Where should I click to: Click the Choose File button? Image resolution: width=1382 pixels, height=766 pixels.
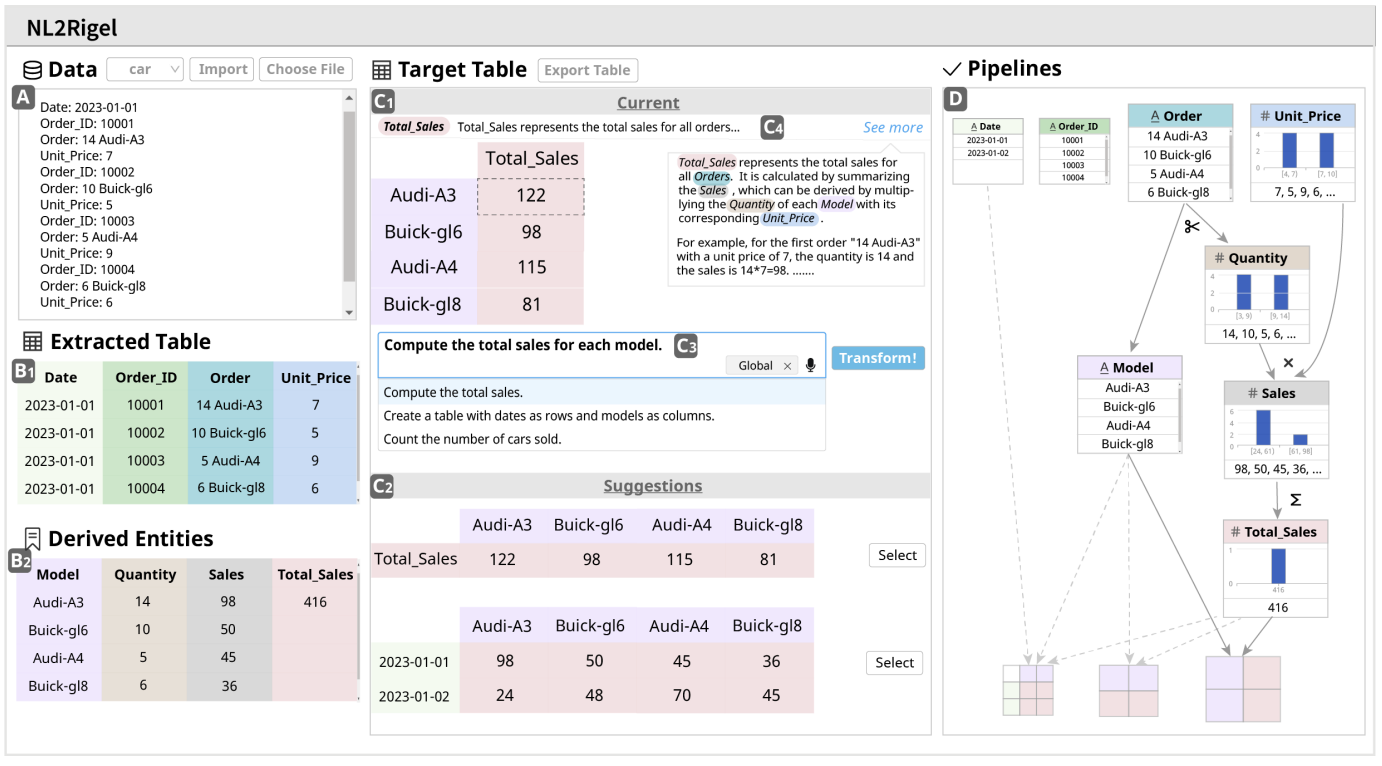pyautogui.click(x=305, y=69)
